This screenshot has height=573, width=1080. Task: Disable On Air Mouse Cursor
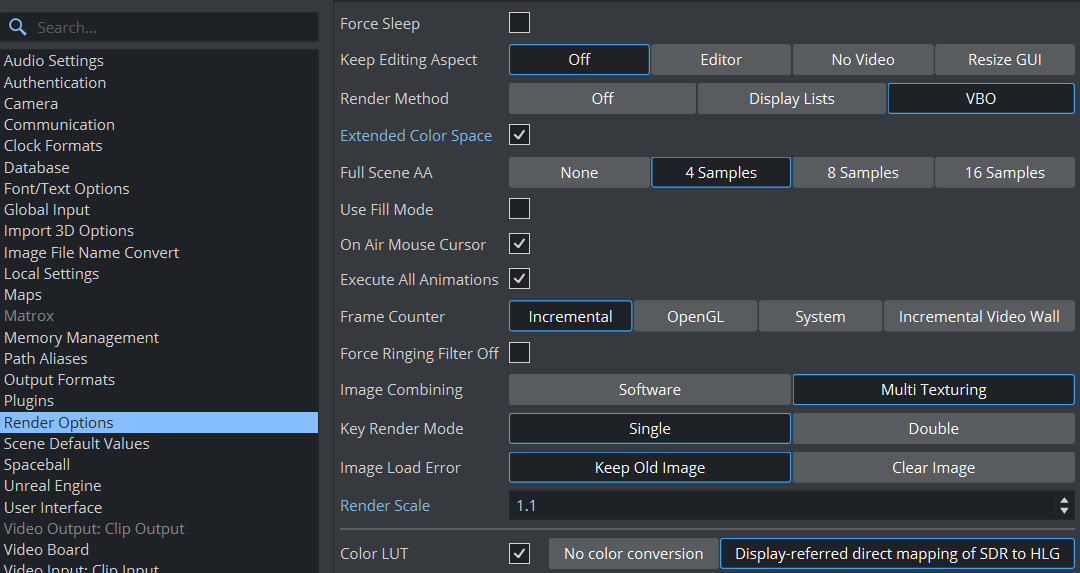tap(520, 244)
